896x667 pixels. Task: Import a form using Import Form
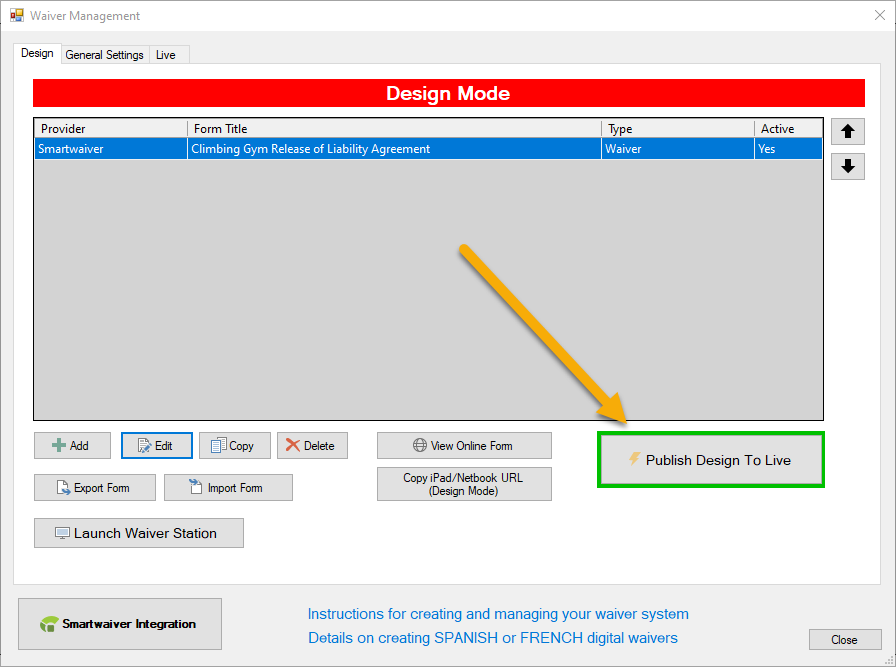click(x=228, y=488)
